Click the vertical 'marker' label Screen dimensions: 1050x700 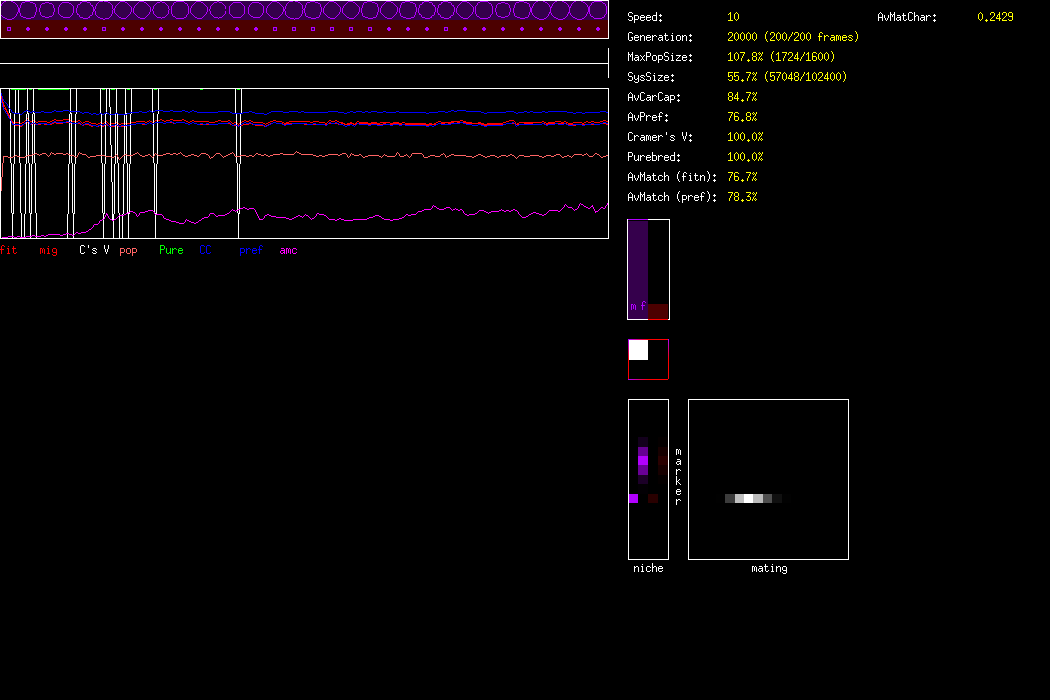click(678, 476)
